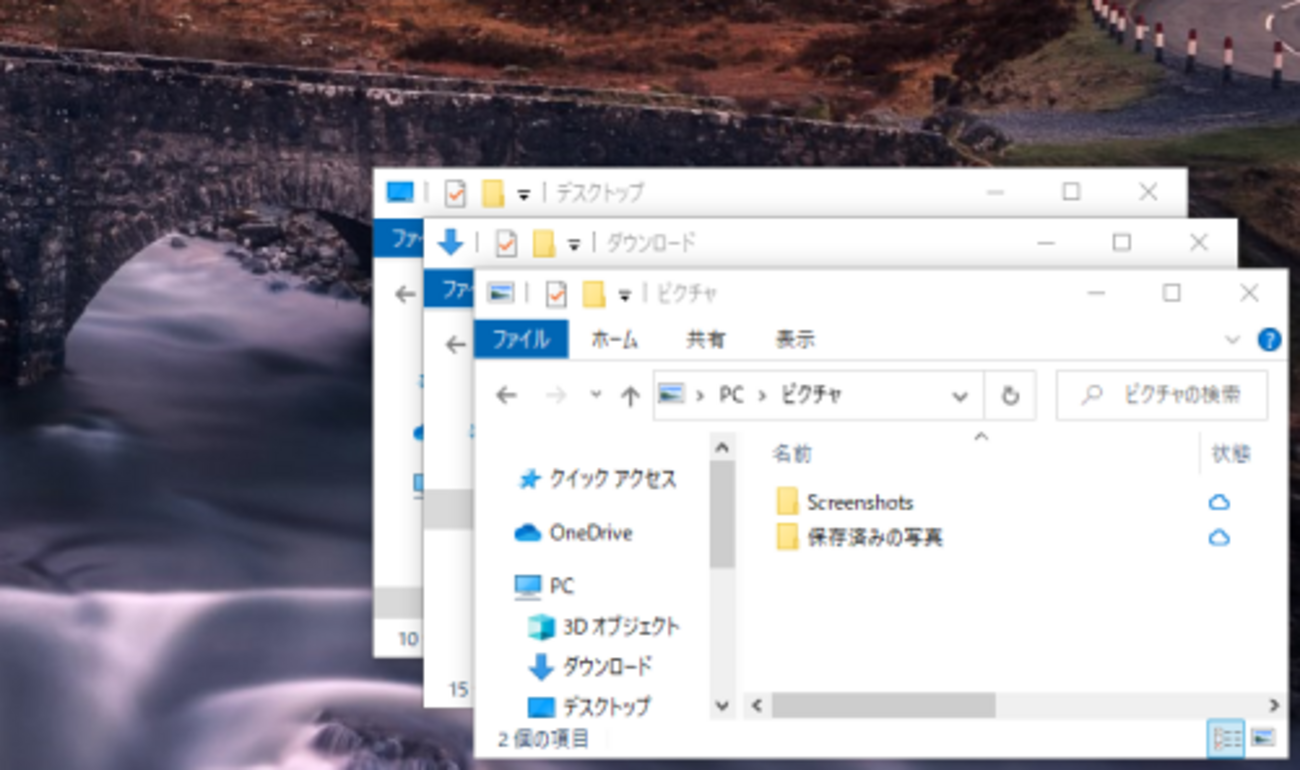Select 3D オブジェクト in the navigation pane
The width and height of the screenshot is (1300, 770).
click(x=604, y=627)
